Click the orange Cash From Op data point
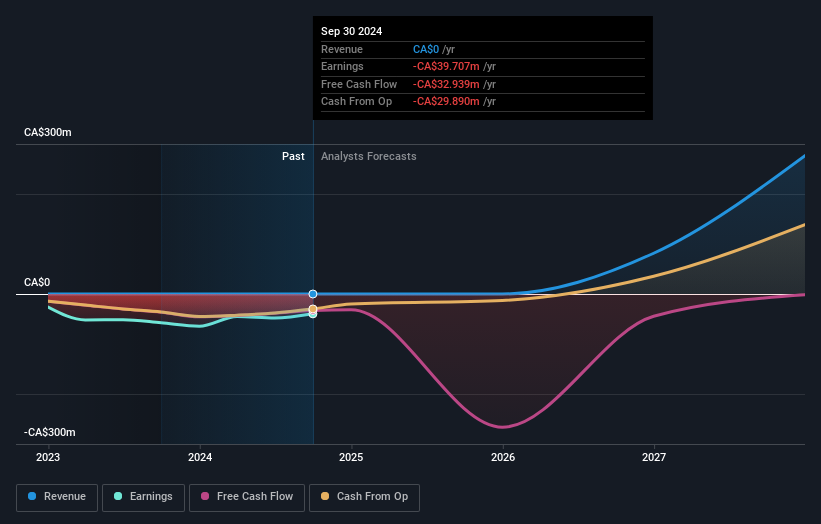Image resolution: width=821 pixels, height=524 pixels. [313, 309]
